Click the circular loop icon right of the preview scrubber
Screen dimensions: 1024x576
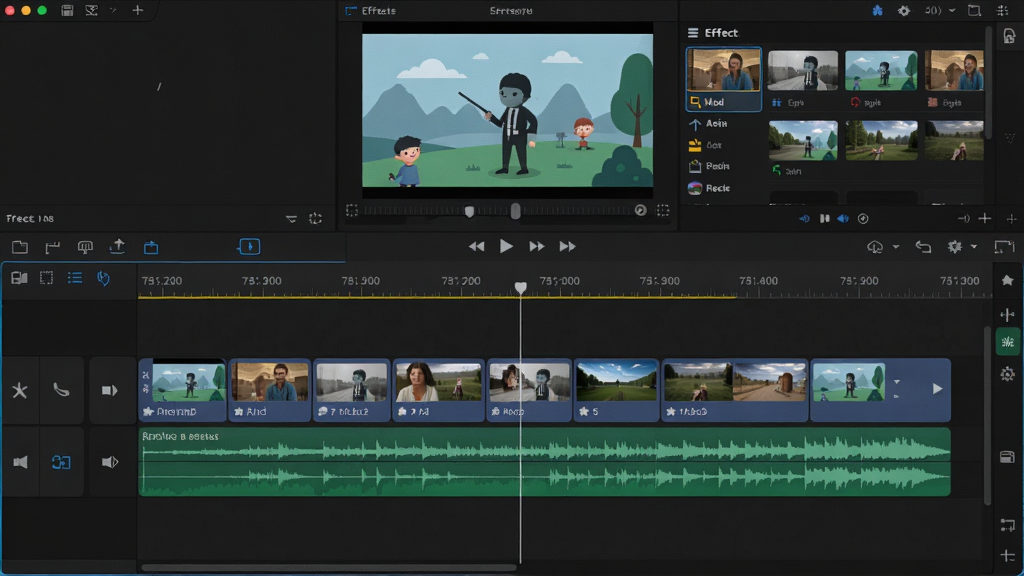pos(641,210)
